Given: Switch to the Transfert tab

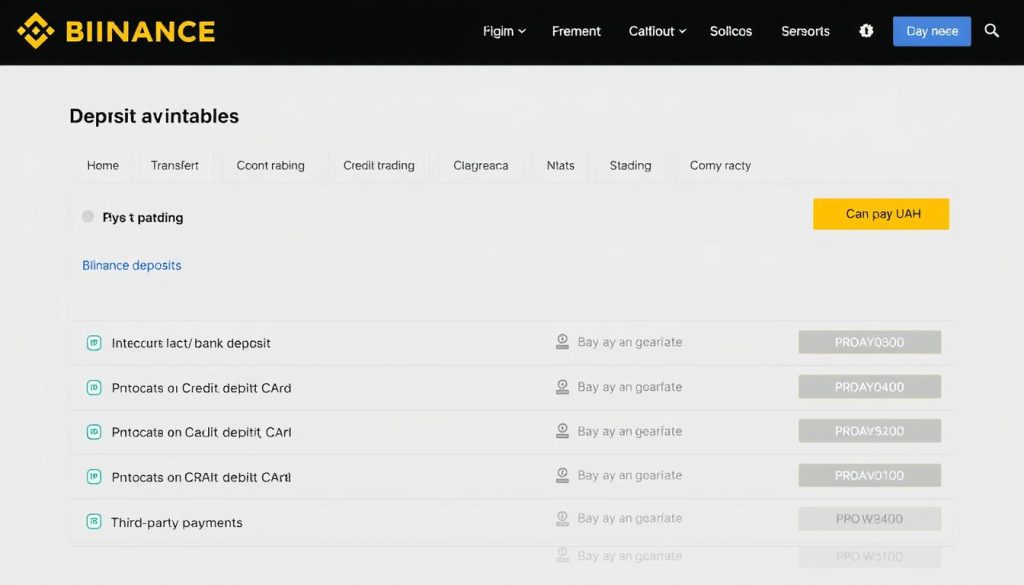Looking at the screenshot, I should click(174, 166).
